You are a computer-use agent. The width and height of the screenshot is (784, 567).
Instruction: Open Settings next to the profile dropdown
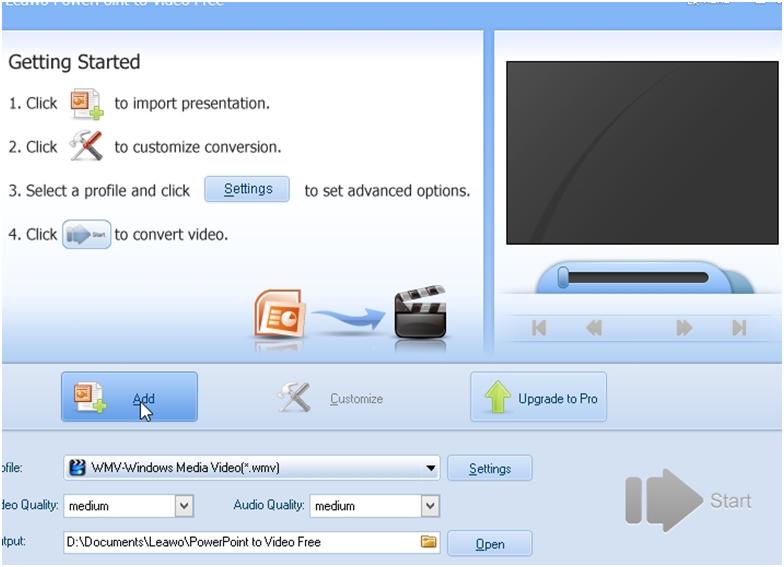(x=489, y=468)
